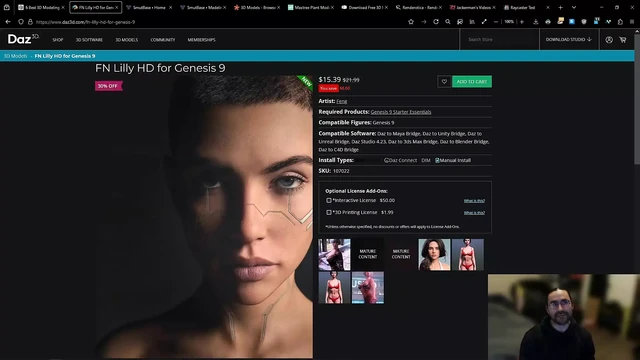Viewport: 640px width, 360px height.
Task: Click the Add to Cart button
Action: 472,82
